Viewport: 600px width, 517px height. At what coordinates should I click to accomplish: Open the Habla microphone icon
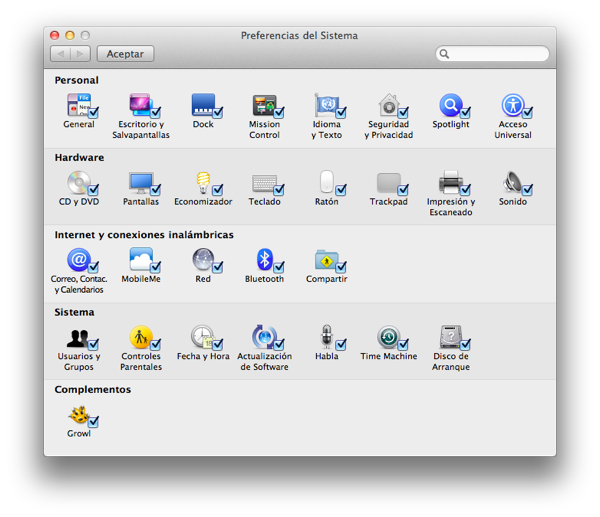(326, 337)
